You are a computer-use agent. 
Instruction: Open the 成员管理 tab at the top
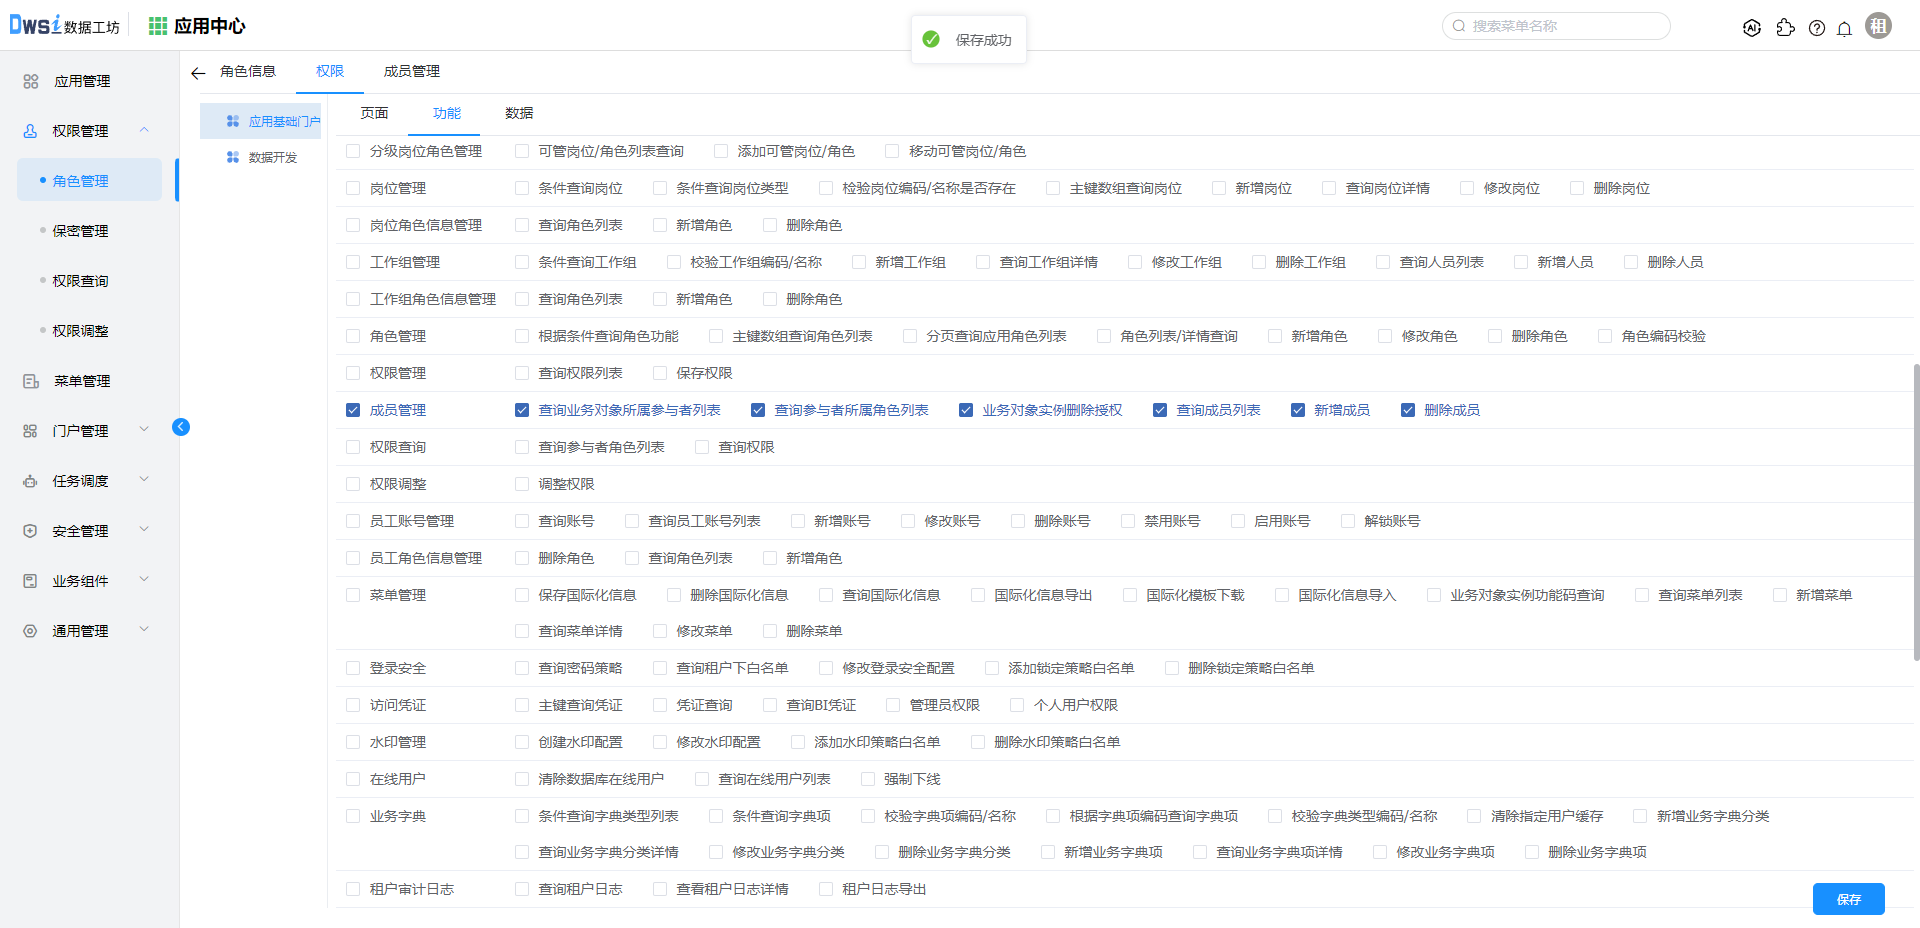pyautogui.click(x=412, y=72)
